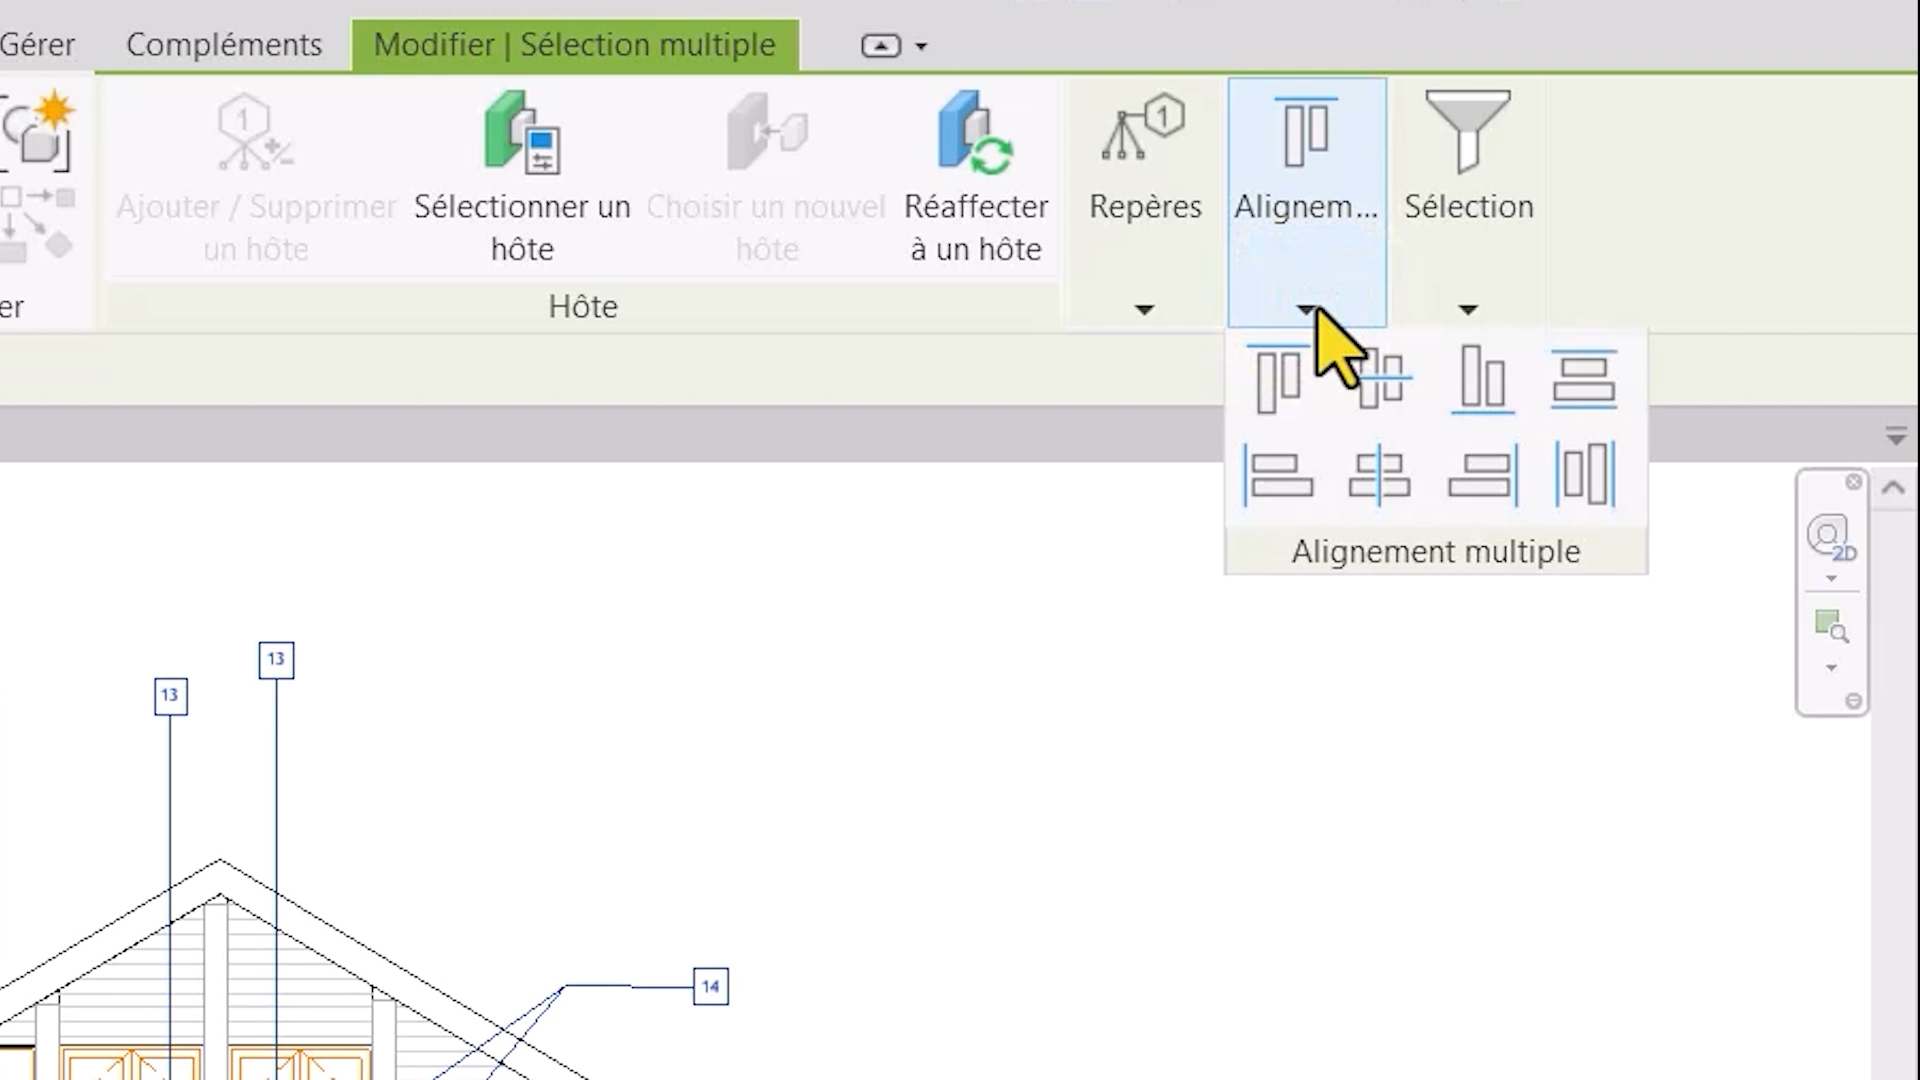
Task: Select tag 14 in the drawing
Action: 710,986
